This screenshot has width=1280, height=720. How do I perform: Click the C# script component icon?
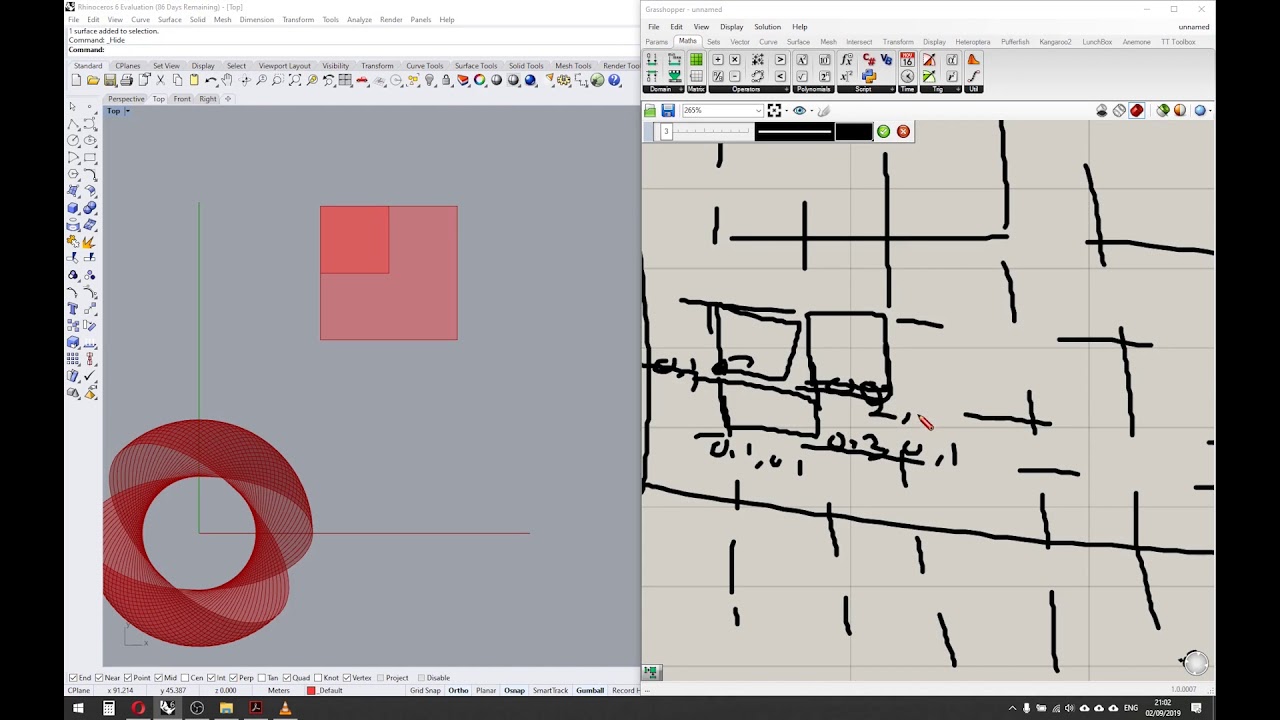869,60
